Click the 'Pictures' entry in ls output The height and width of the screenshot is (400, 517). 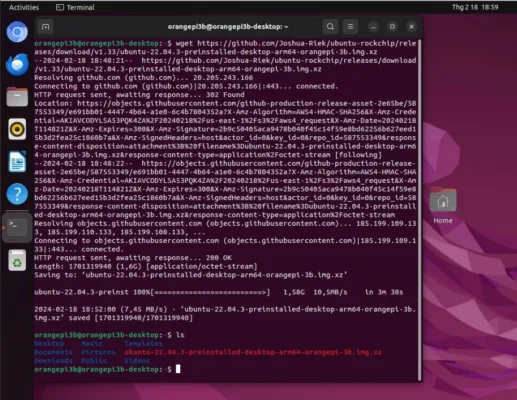click(x=98, y=352)
